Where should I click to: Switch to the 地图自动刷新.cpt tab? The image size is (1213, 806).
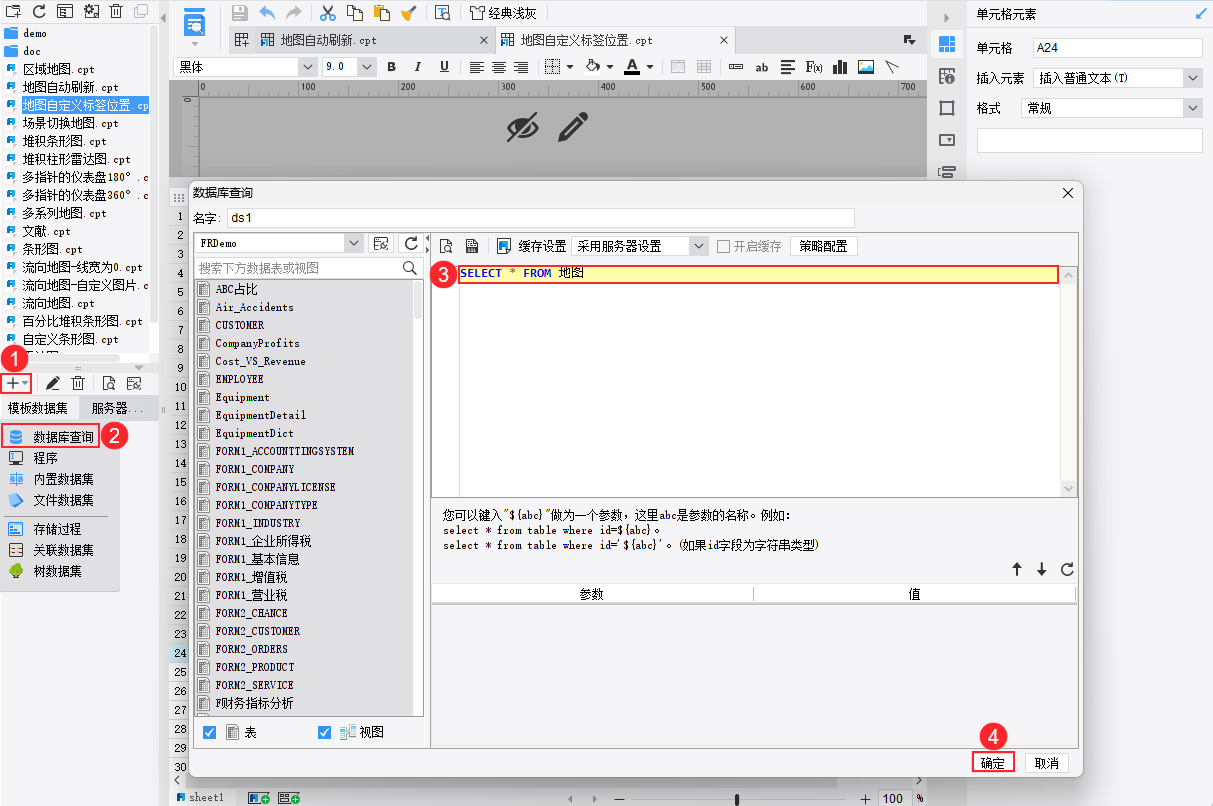point(328,40)
